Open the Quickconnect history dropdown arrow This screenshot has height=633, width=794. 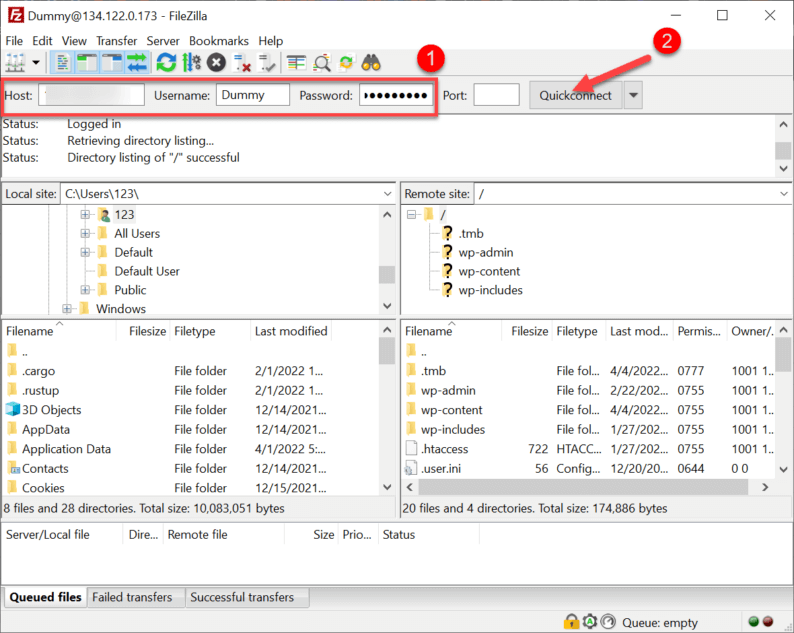(633, 95)
